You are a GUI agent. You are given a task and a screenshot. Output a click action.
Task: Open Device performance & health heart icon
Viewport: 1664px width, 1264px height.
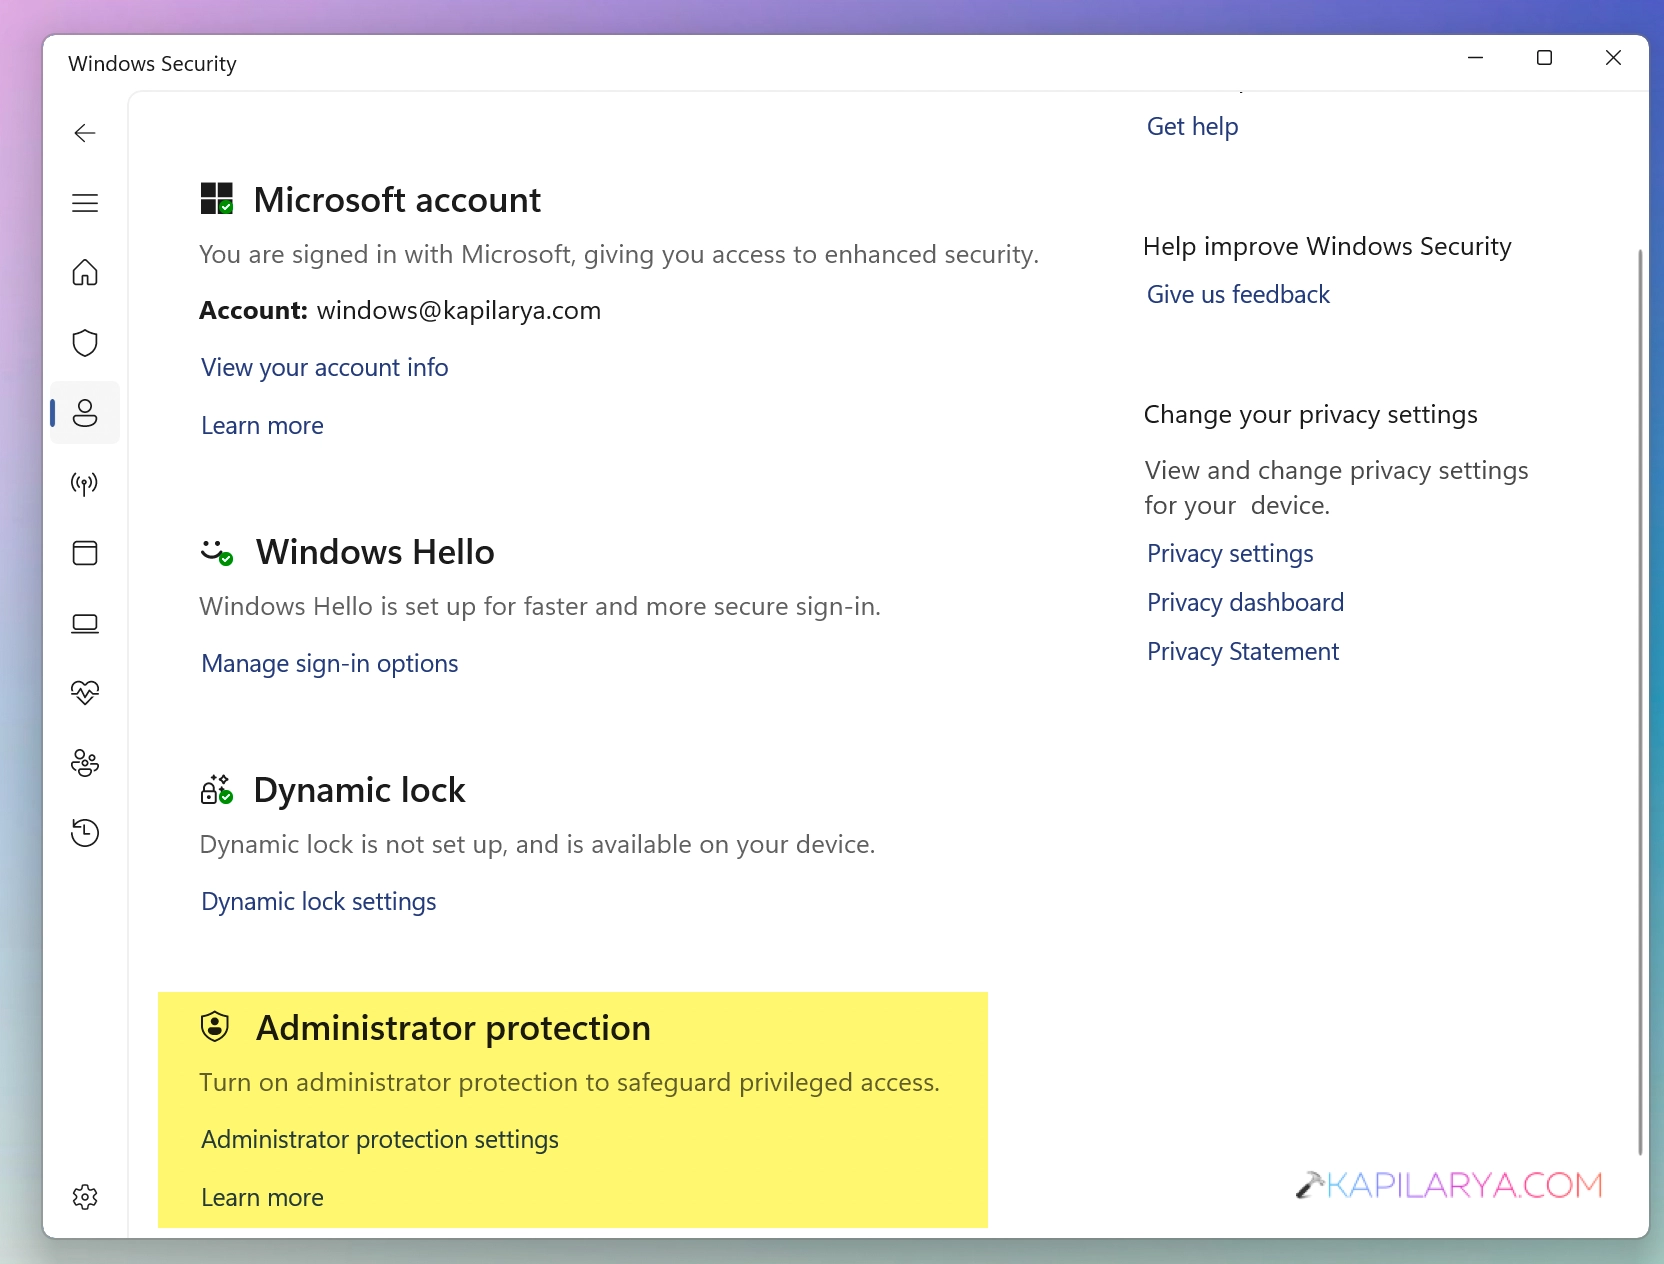(85, 693)
